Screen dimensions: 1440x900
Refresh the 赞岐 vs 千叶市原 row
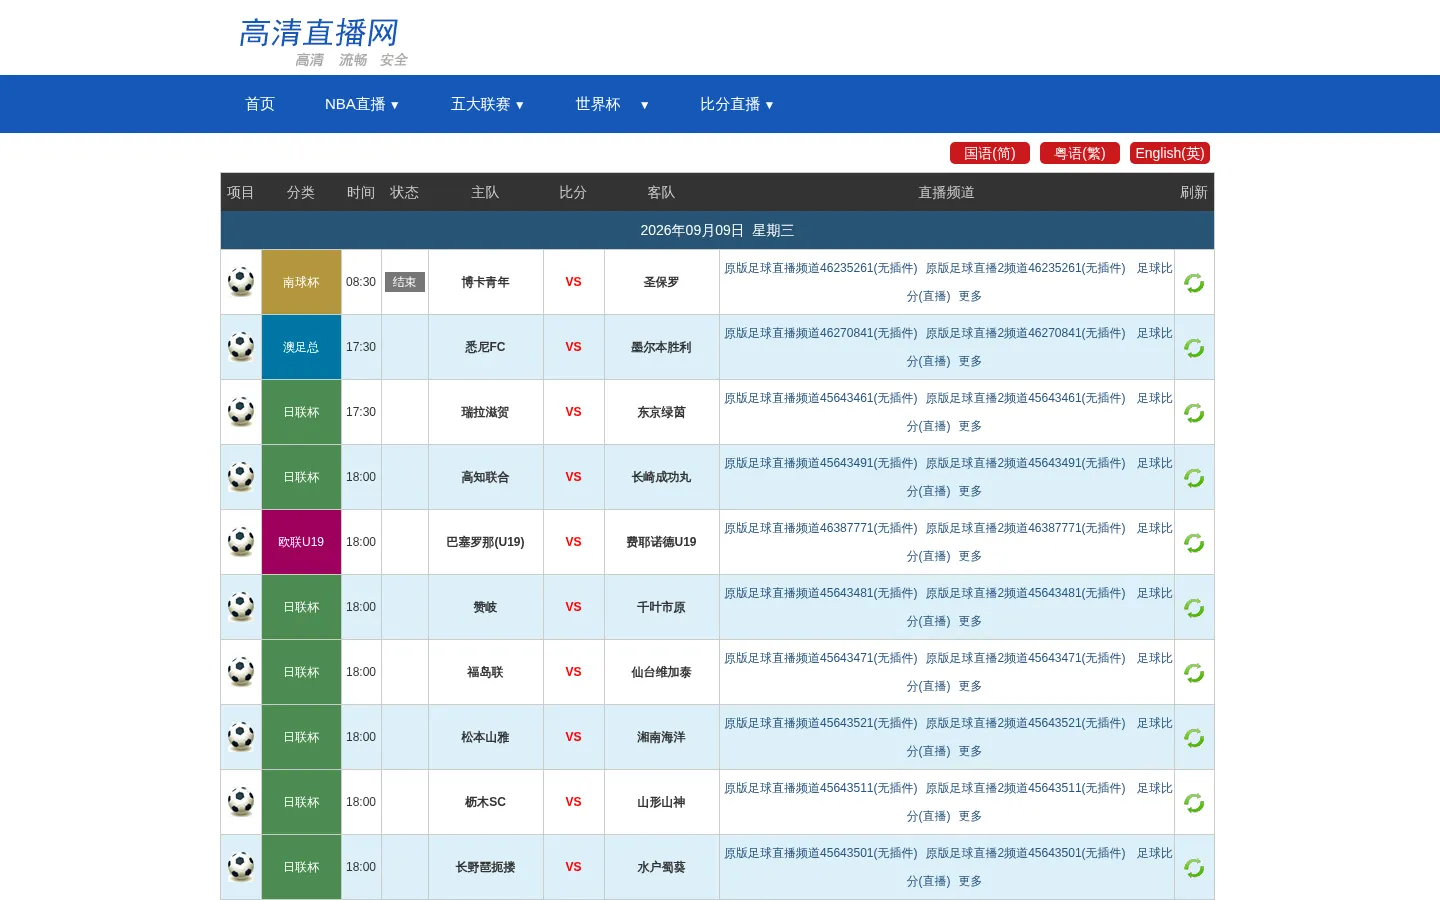click(1194, 608)
